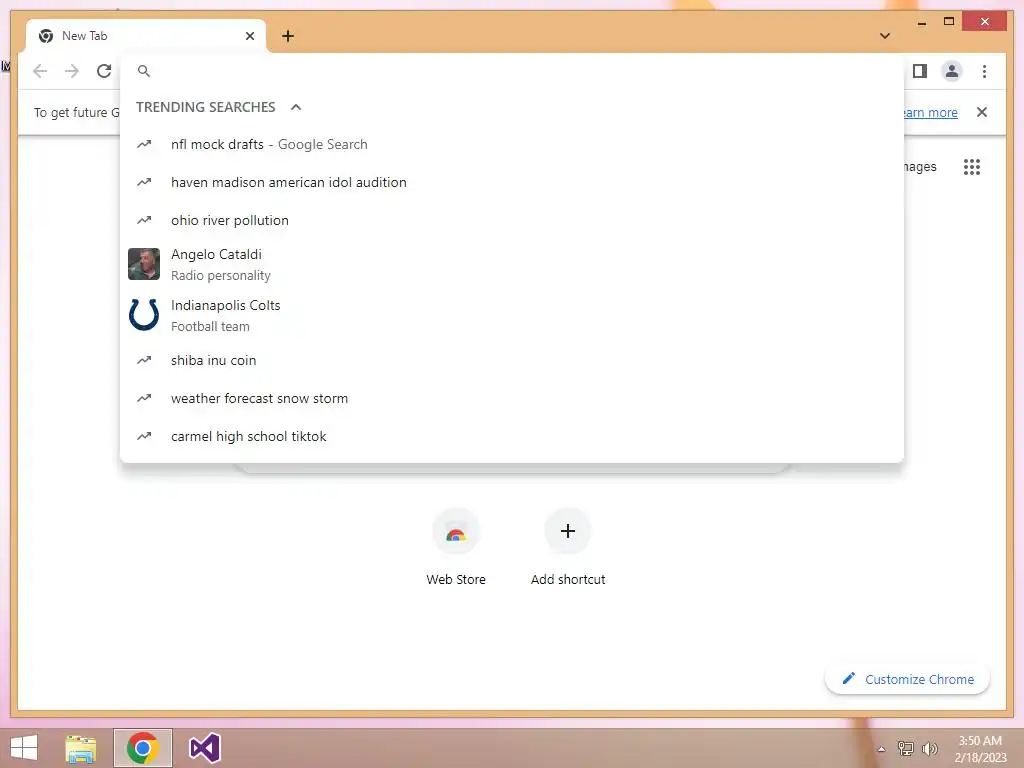Image resolution: width=1024 pixels, height=768 pixels.
Task: Select the New Tab tab
Action: point(146,36)
